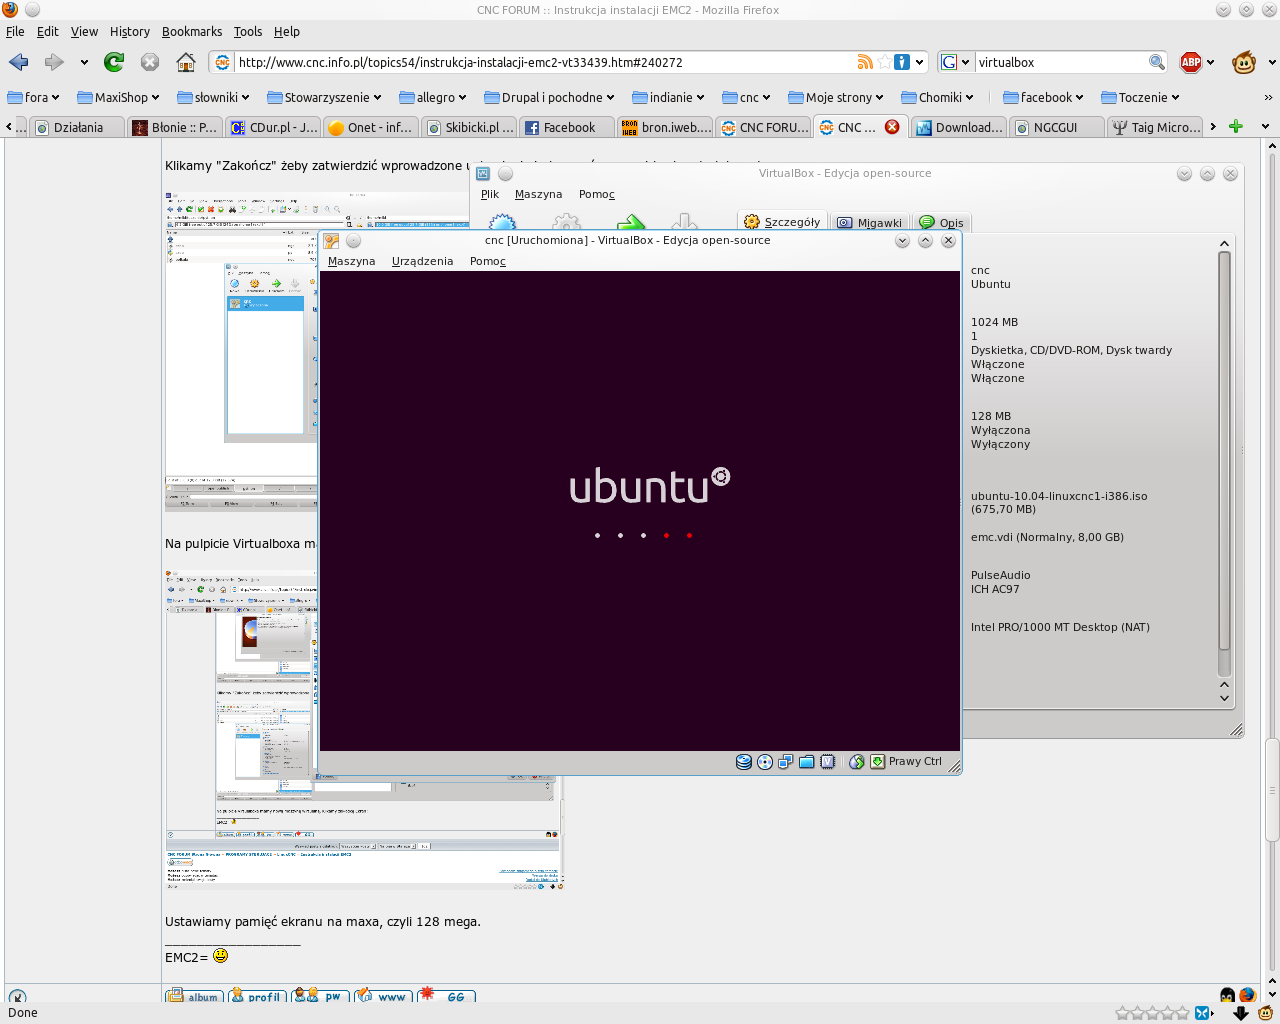Open the Firefox Tools menu
The height and width of the screenshot is (1024, 1280).
click(x=248, y=32)
